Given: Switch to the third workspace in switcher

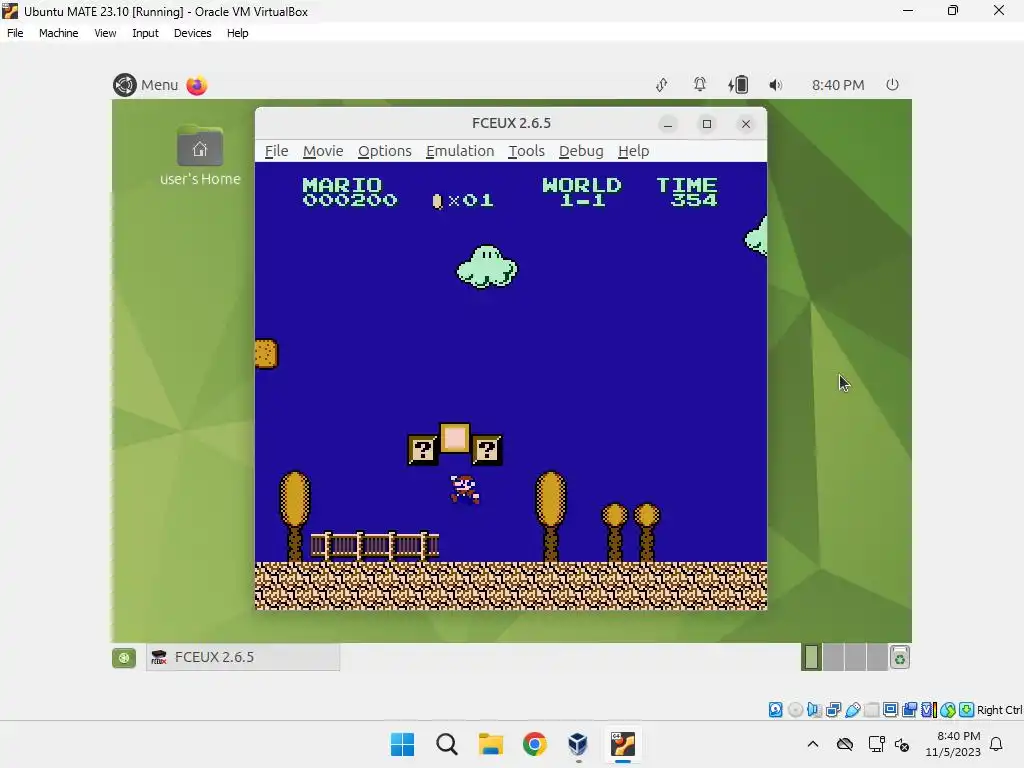Looking at the screenshot, I should coord(855,657).
